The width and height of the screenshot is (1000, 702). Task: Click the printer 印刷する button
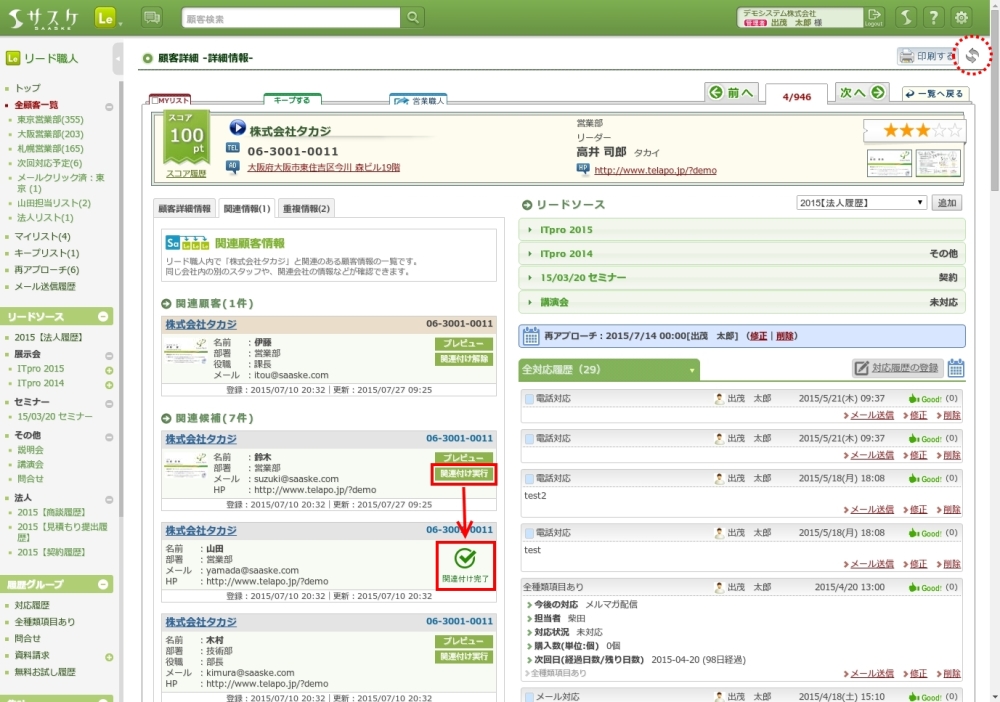point(927,56)
